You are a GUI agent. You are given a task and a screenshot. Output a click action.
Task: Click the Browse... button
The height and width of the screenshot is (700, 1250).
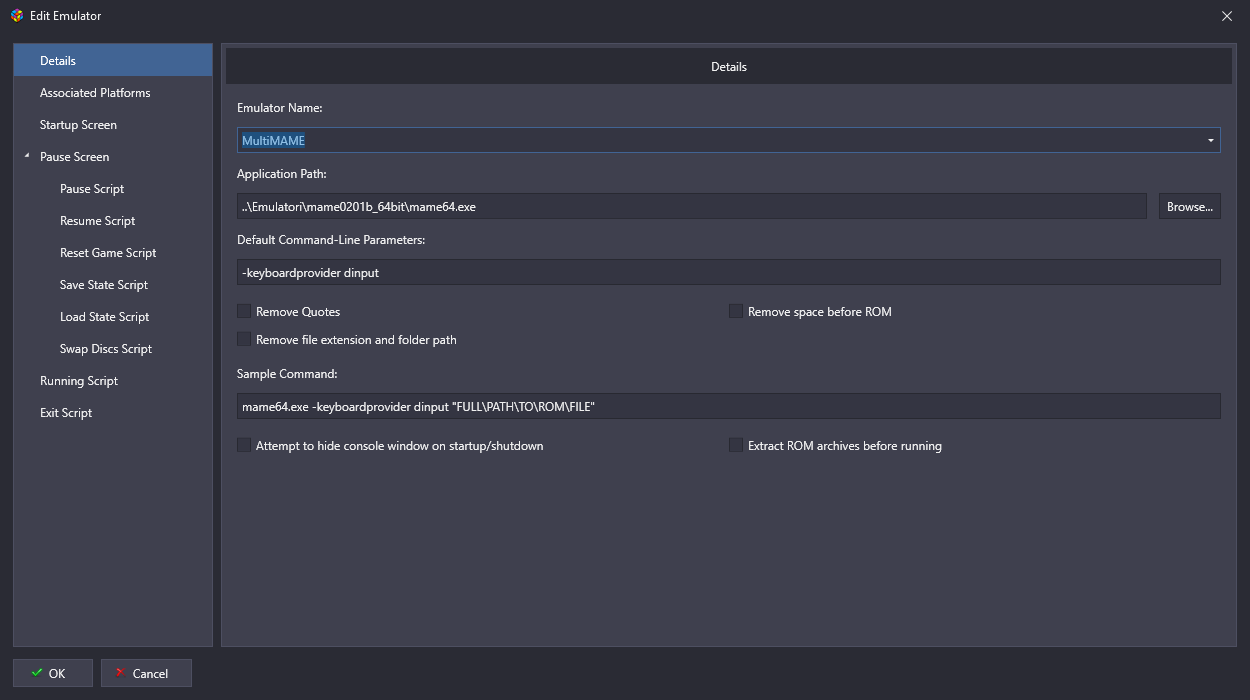1190,206
